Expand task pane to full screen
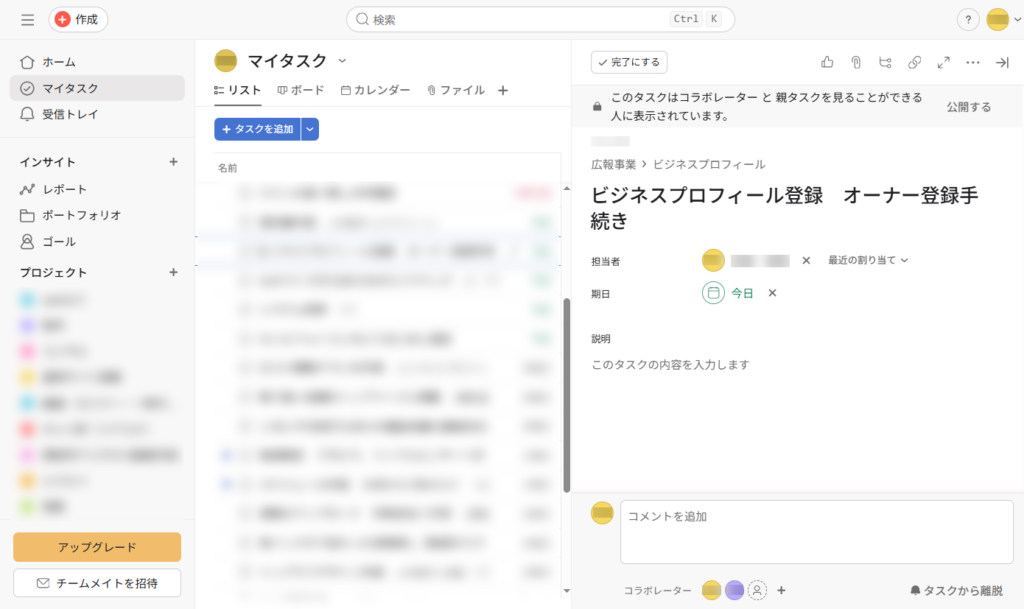Viewport: 1024px width, 609px height. [x=943, y=62]
